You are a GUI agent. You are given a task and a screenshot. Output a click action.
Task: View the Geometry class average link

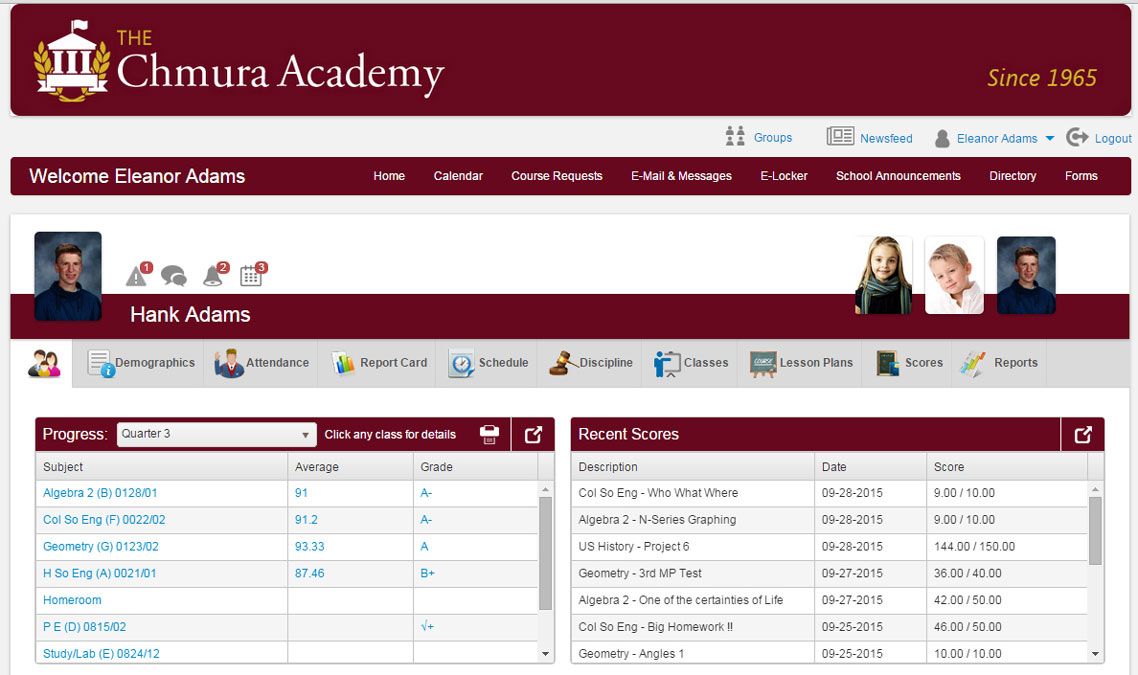click(307, 546)
